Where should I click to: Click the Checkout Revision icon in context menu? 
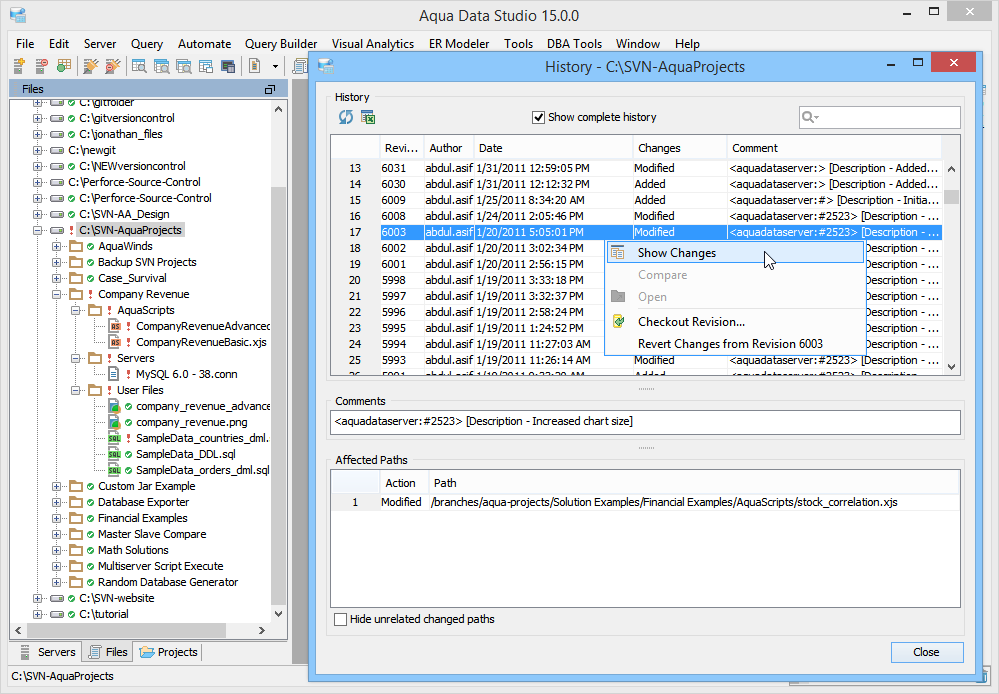[x=618, y=322]
